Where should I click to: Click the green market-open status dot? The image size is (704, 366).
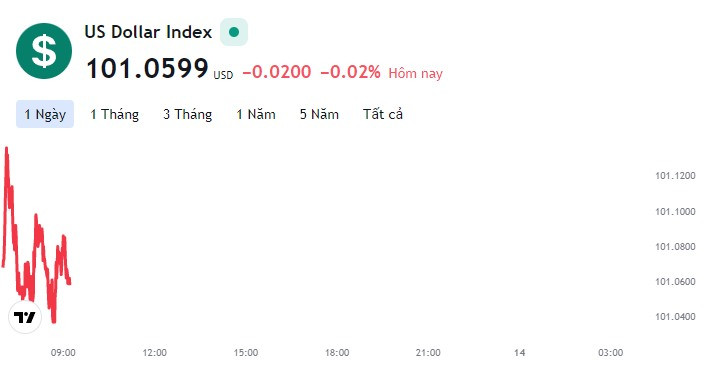click(x=234, y=32)
